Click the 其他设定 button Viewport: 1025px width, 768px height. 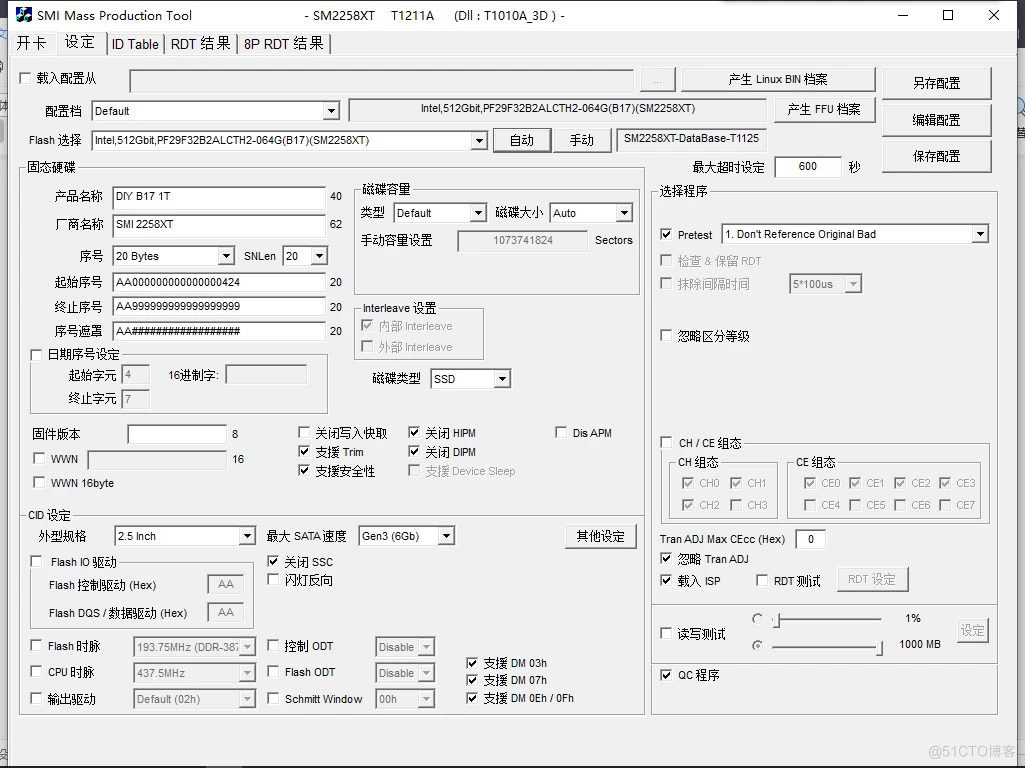click(600, 537)
